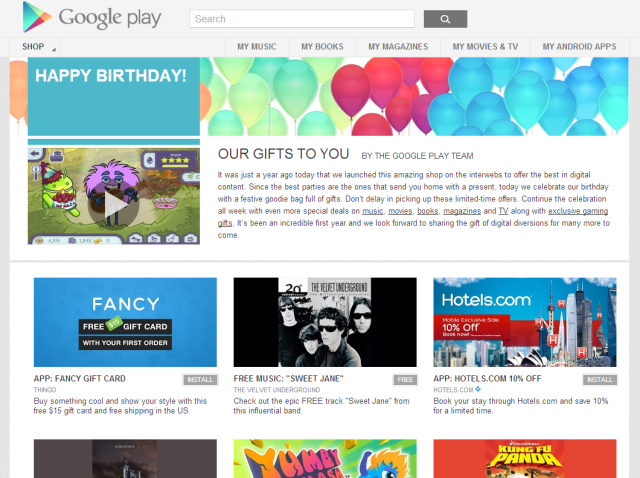This screenshot has height=478, width=640.
Task: Click the Google Play triangle logo
Action: pos(37,17)
